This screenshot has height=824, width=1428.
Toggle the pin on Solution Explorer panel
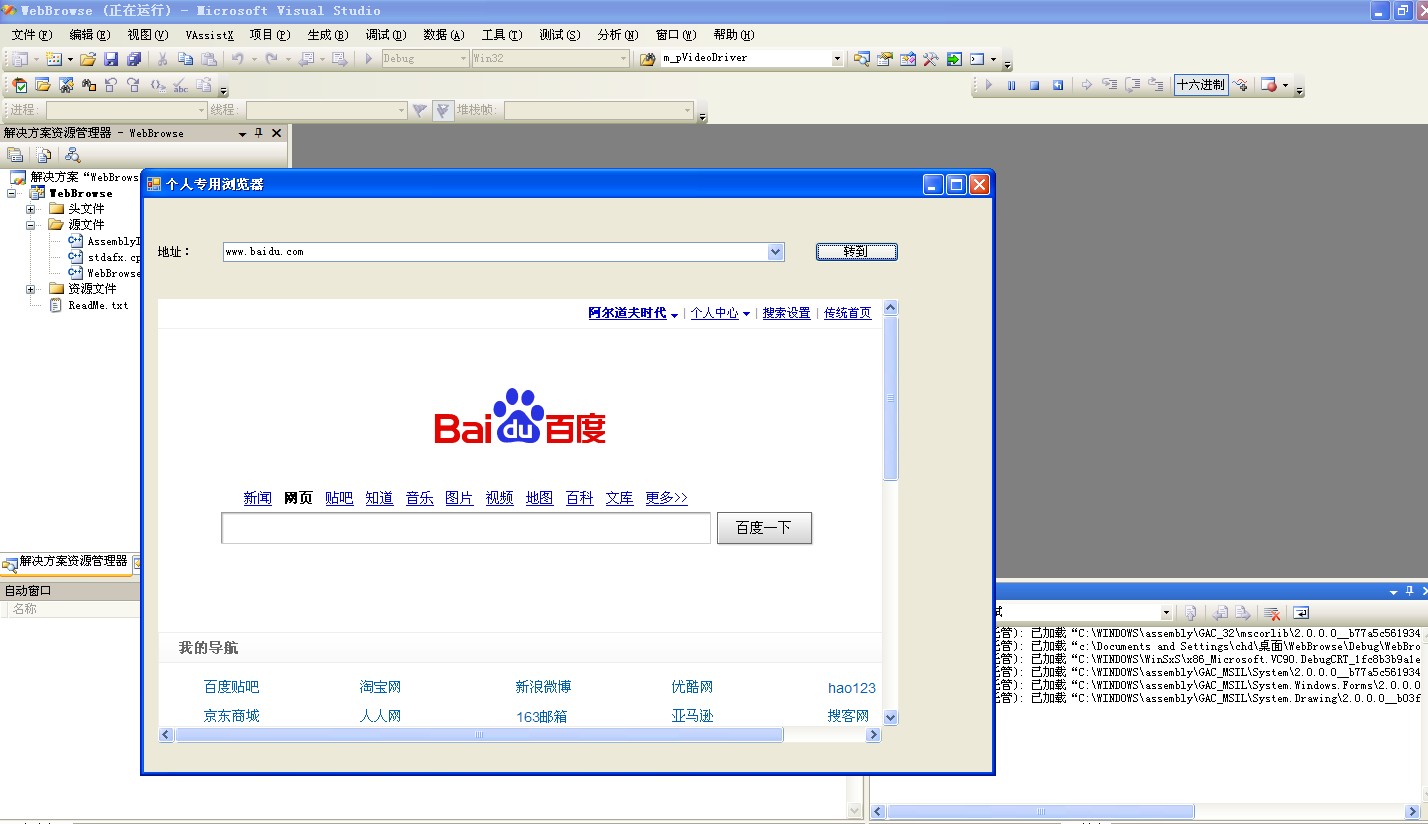(x=259, y=133)
